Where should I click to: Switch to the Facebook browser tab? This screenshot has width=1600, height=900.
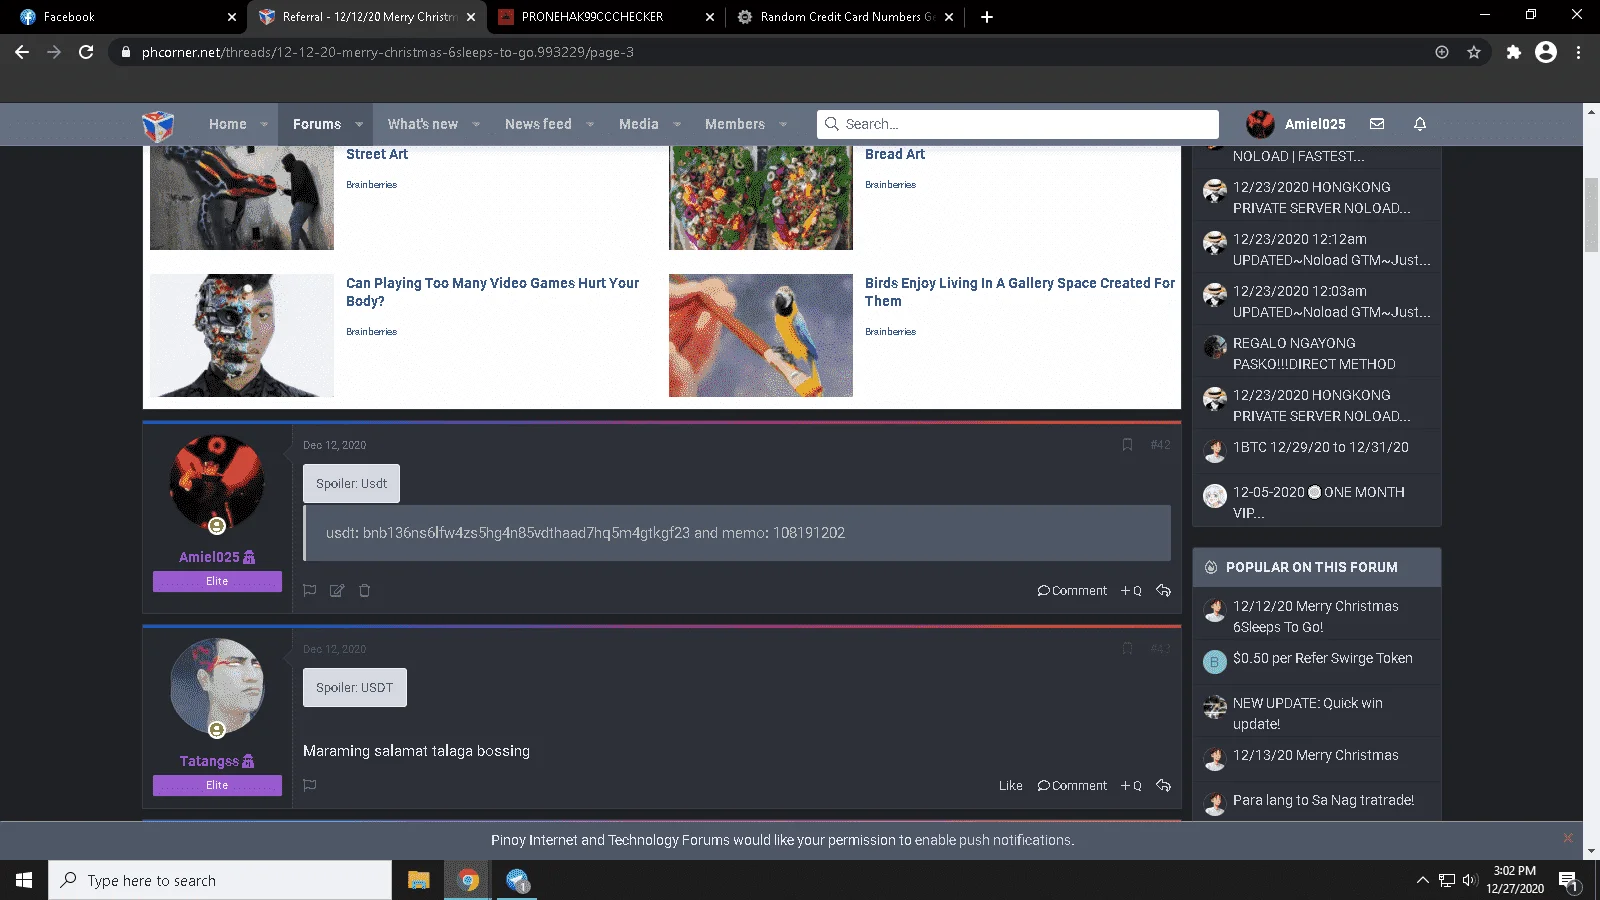click(x=124, y=17)
